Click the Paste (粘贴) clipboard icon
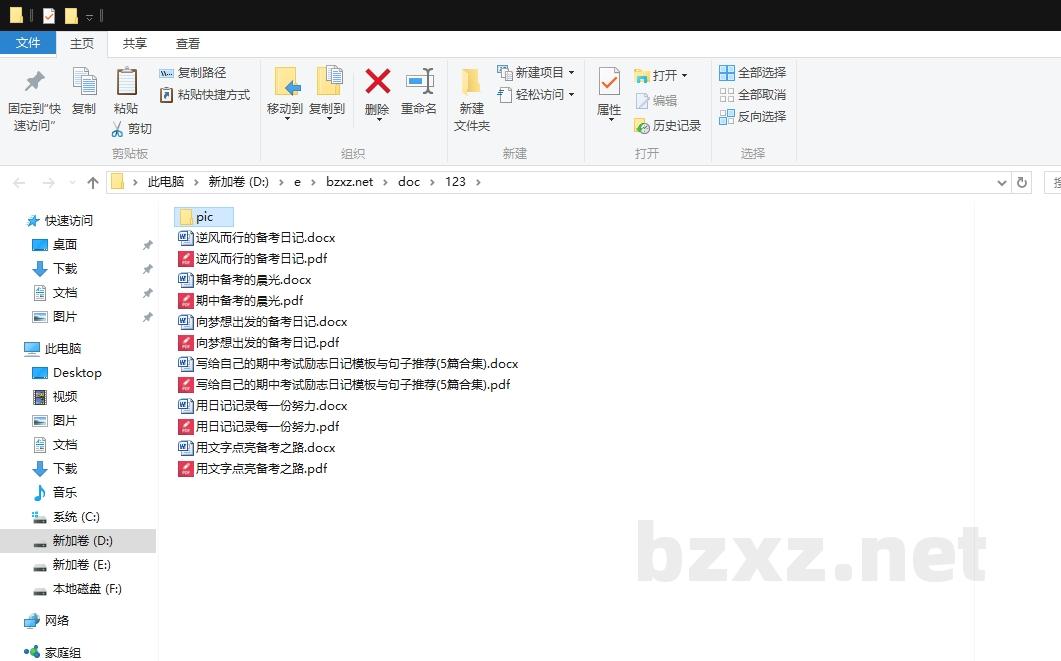This screenshot has height=661, width=1061. [x=126, y=81]
